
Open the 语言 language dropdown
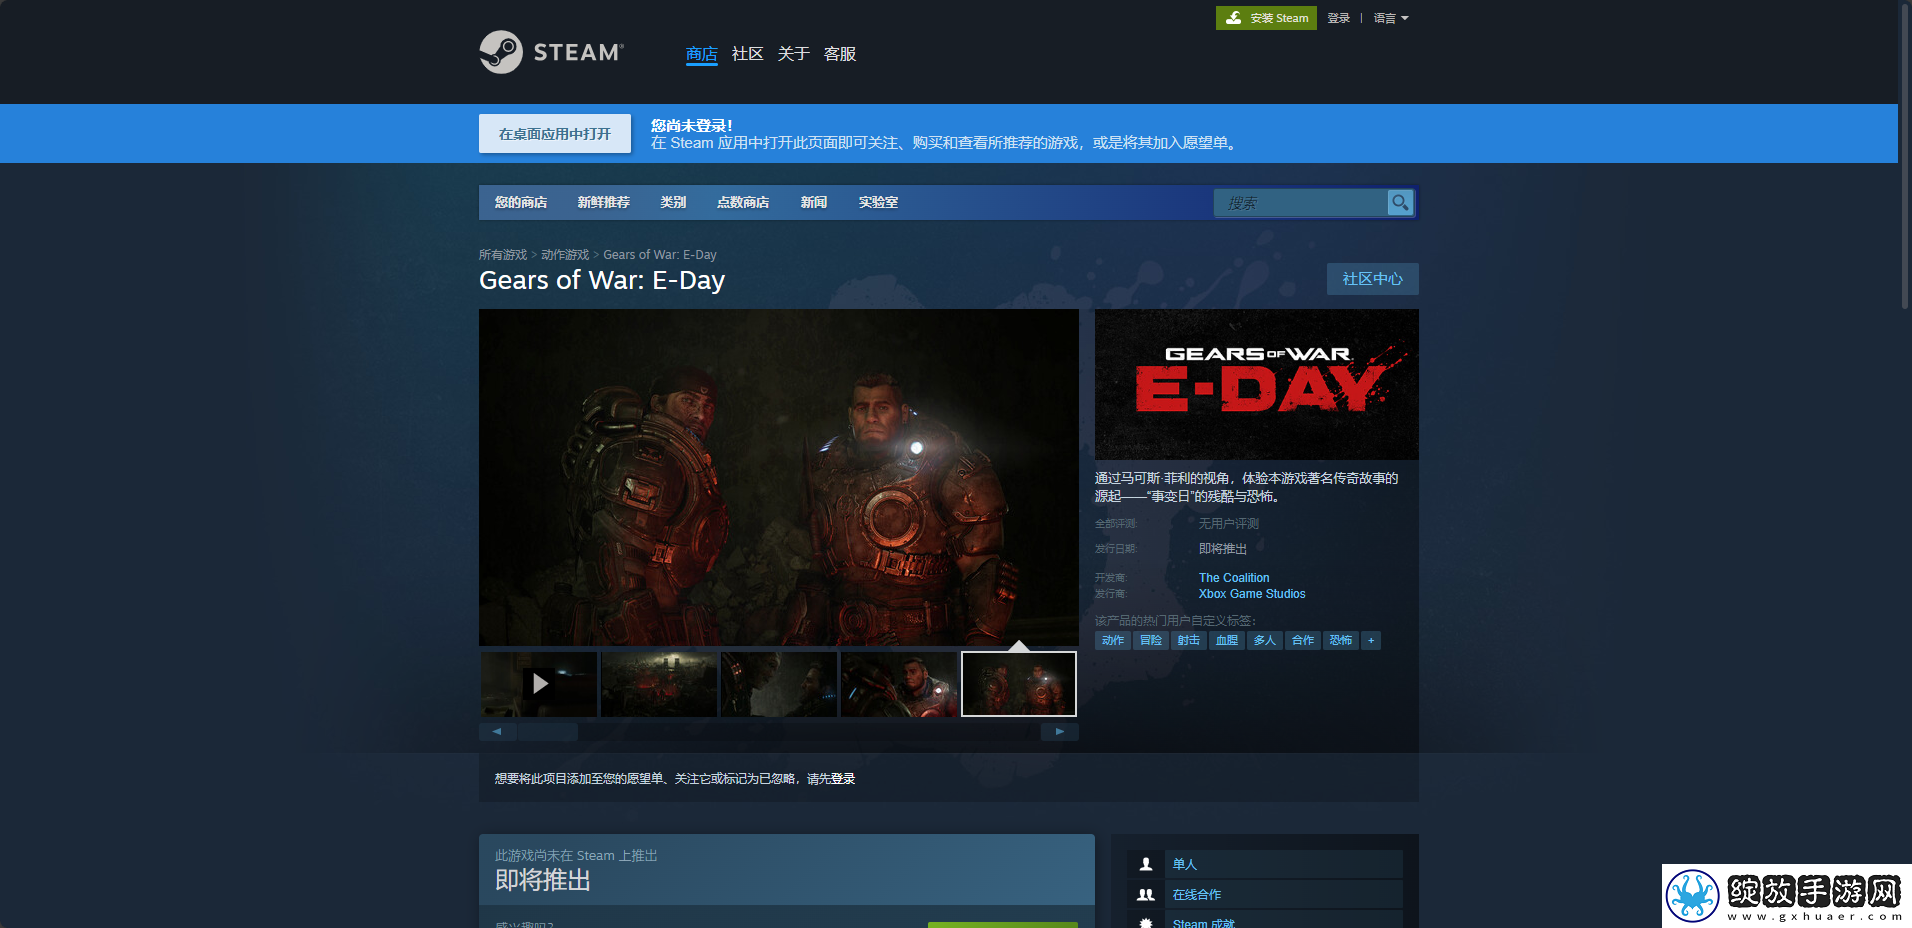pyautogui.click(x=1391, y=18)
